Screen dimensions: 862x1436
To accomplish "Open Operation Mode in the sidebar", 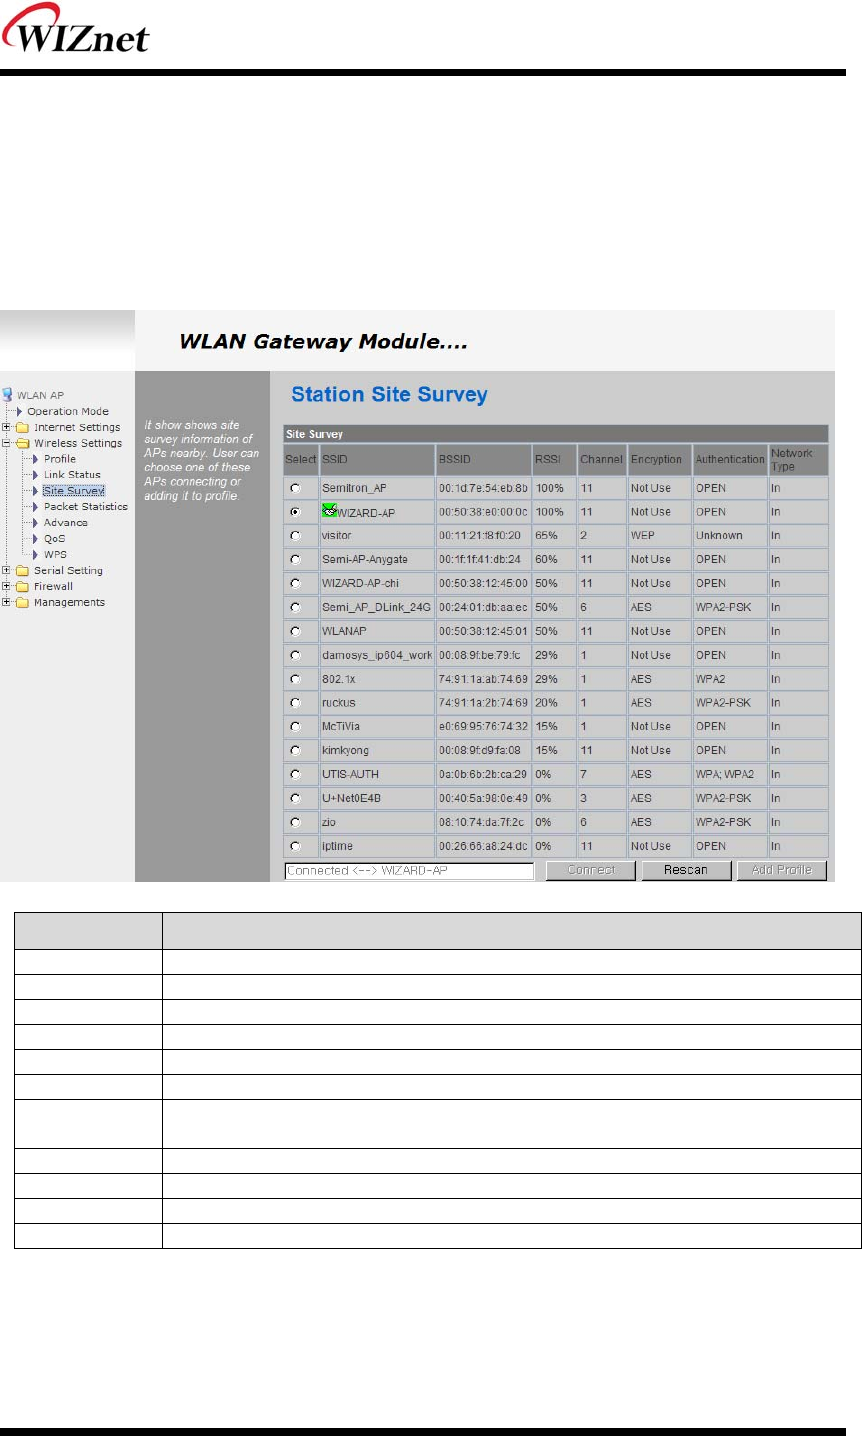I will pos(68,411).
